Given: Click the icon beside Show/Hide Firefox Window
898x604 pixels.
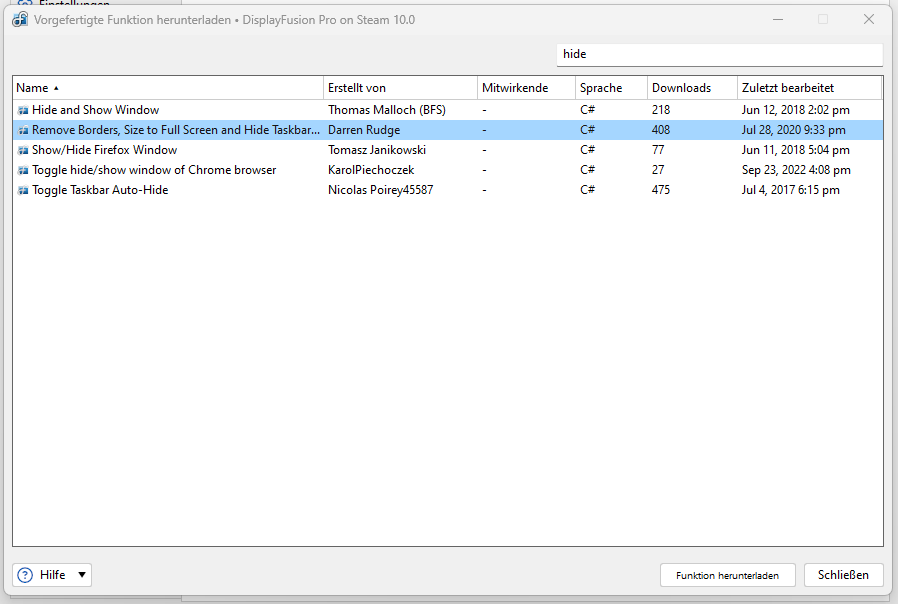Looking at the screenshot, I should coord(23,150).
